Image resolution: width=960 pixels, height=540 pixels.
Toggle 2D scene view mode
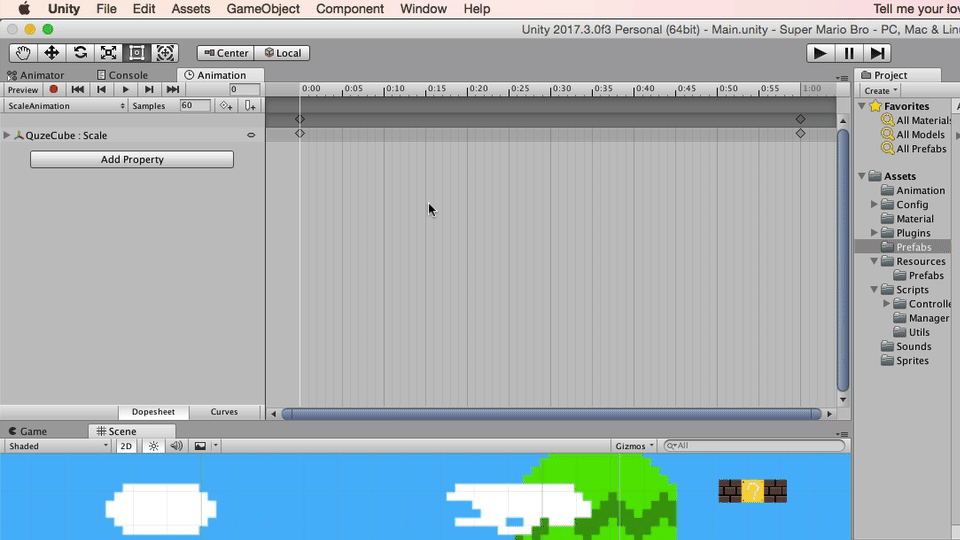click(x=126, y=446)
